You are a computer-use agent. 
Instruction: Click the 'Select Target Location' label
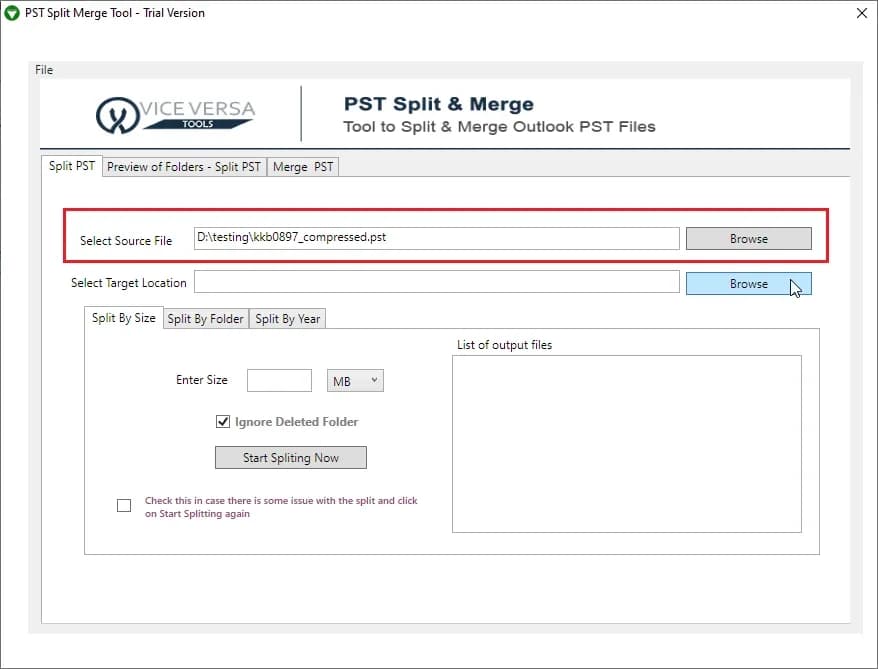129,283
